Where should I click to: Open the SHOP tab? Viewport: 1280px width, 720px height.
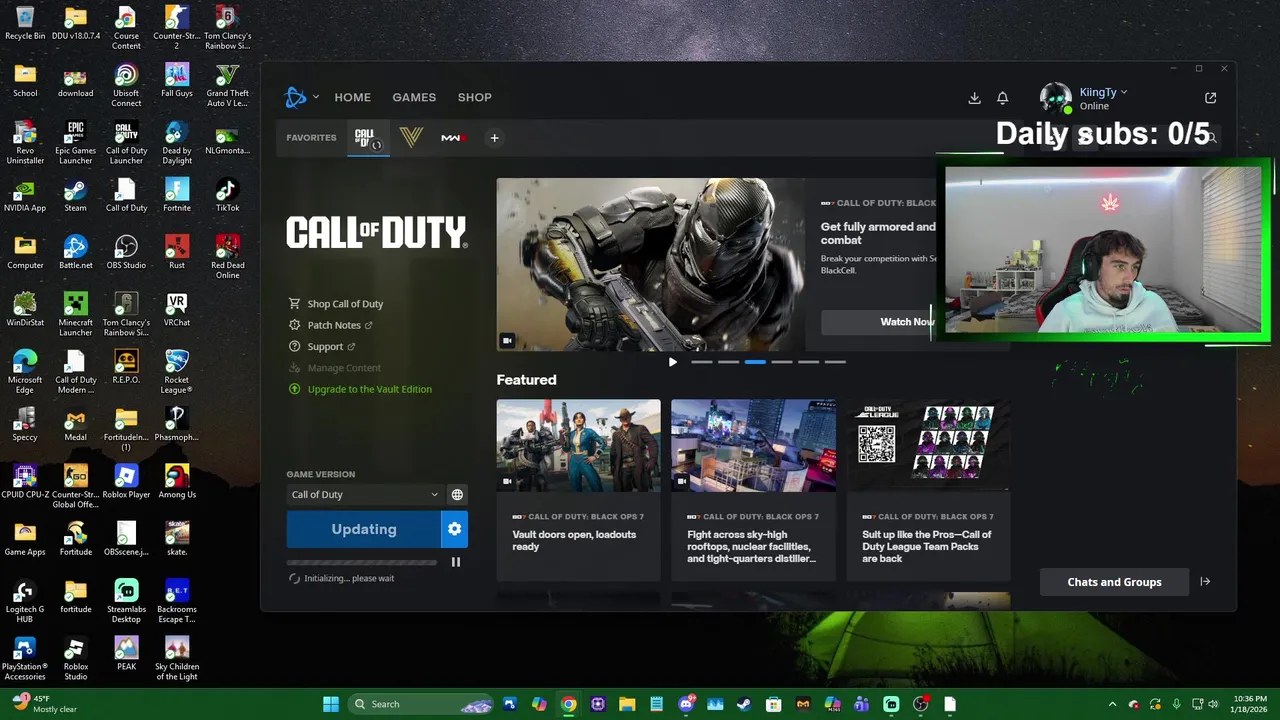click(x=475, y=97)
